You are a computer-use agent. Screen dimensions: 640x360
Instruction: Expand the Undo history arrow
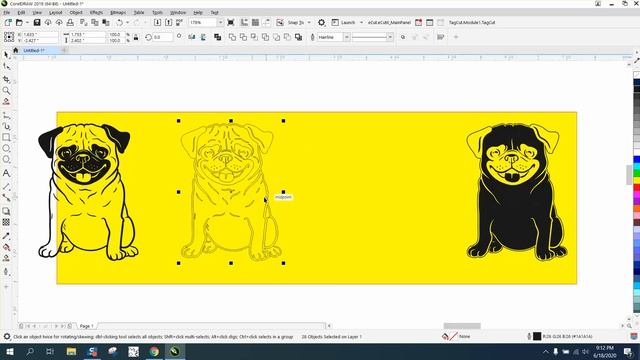pos(127,22)
